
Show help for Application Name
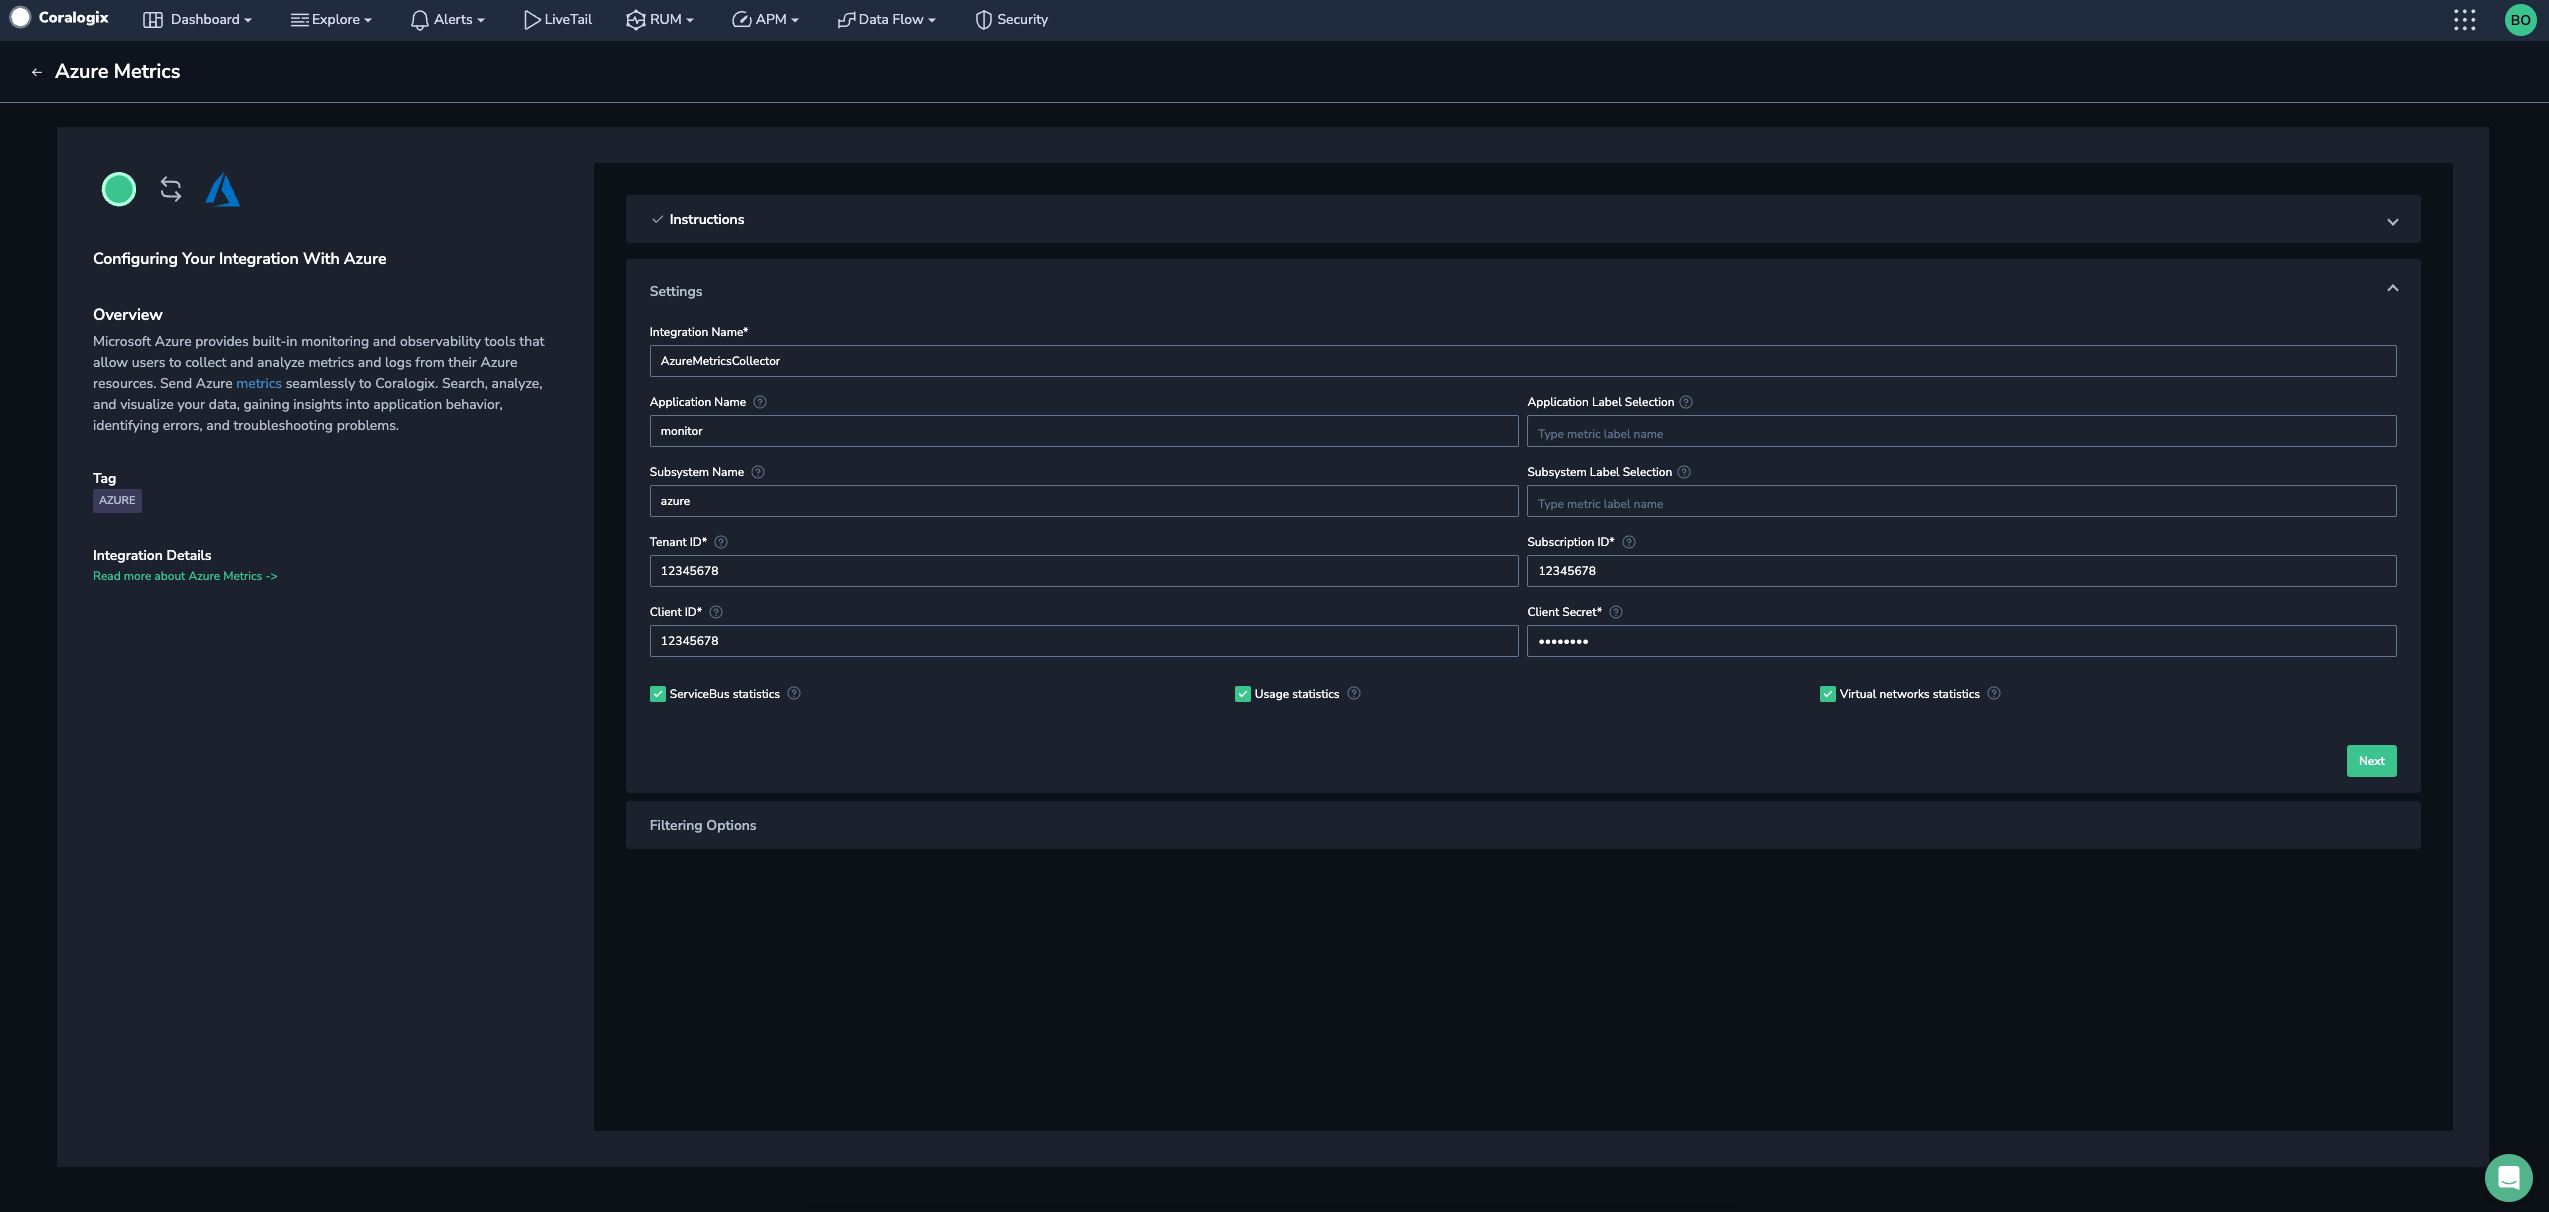760,402
